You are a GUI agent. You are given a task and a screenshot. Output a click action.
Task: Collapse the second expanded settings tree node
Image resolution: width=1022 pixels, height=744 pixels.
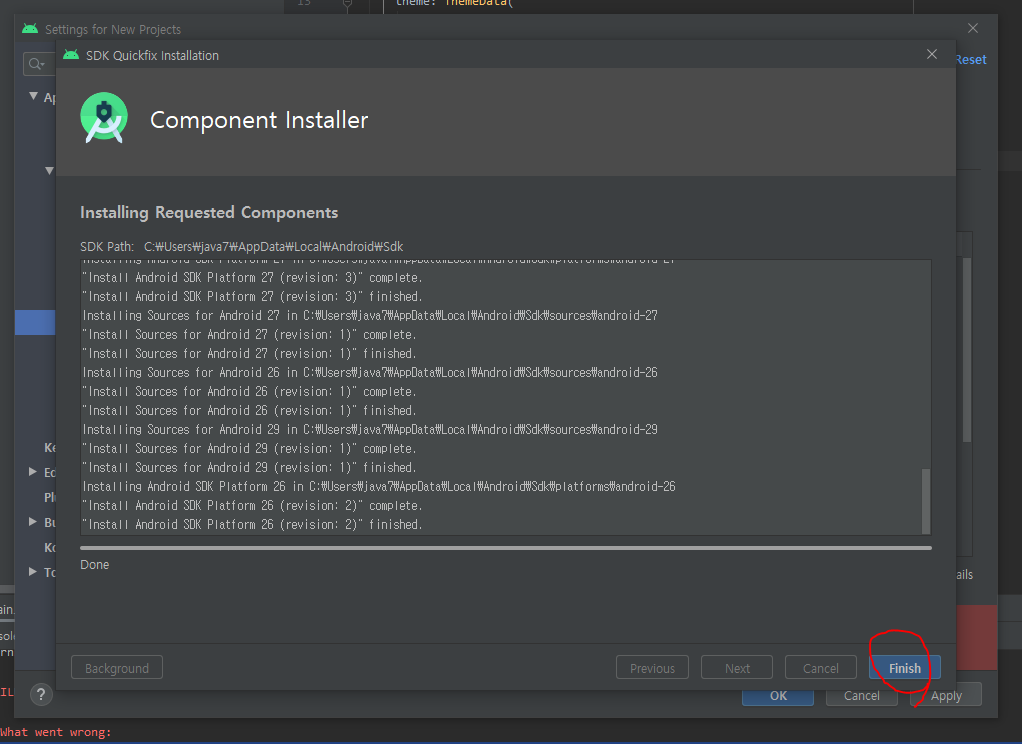(50, 170)
